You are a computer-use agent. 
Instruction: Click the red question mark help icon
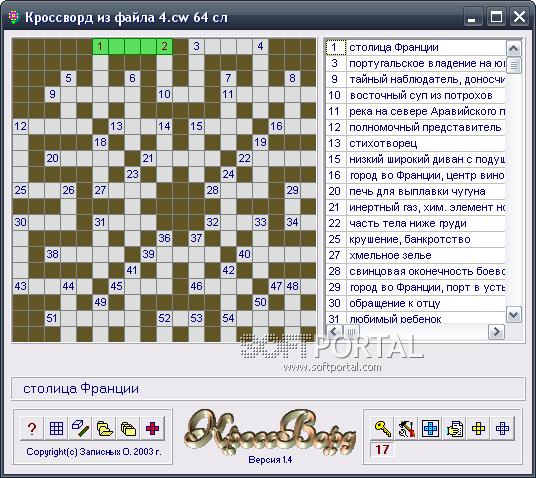(32, 428)
